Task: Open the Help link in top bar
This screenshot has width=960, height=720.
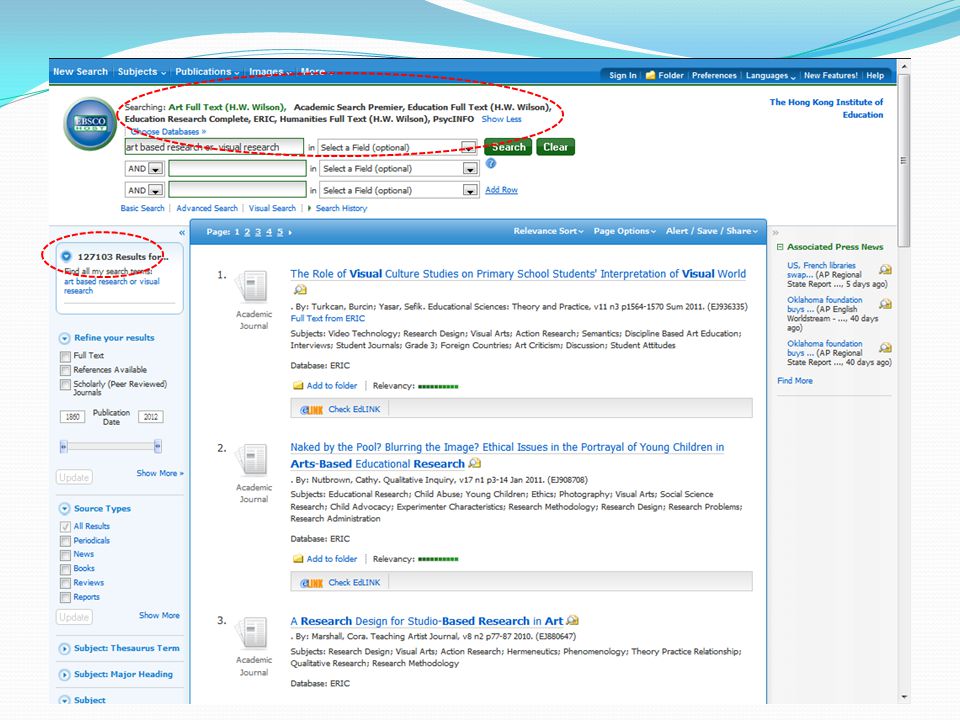Action: pyautogui.click(x=875, y=75)
